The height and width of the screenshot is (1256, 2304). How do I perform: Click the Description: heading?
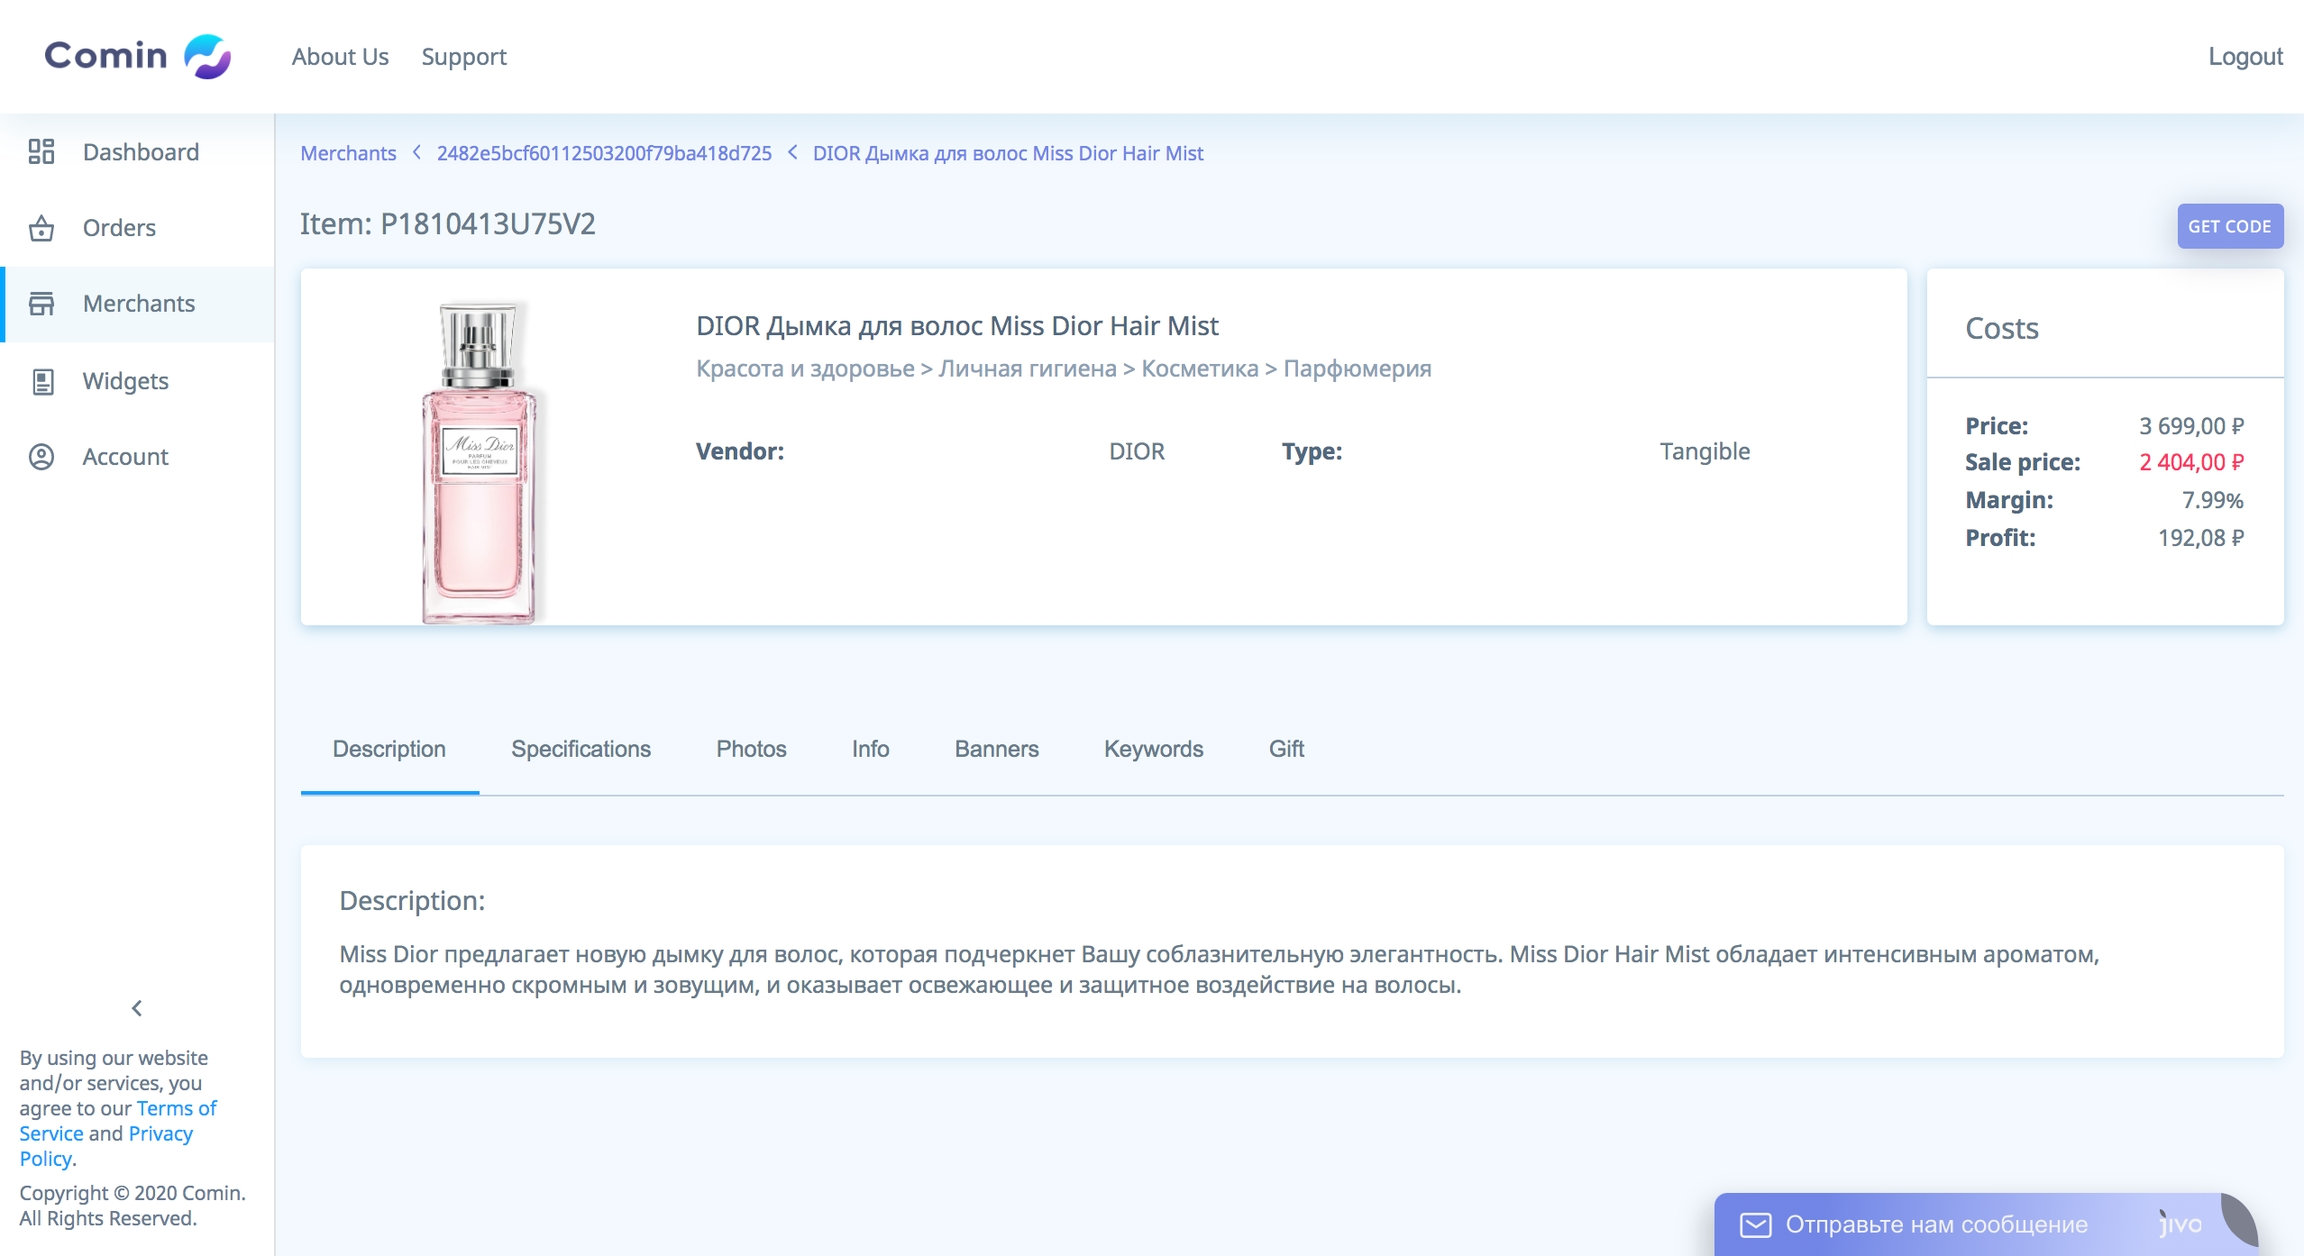pos(412,901)
